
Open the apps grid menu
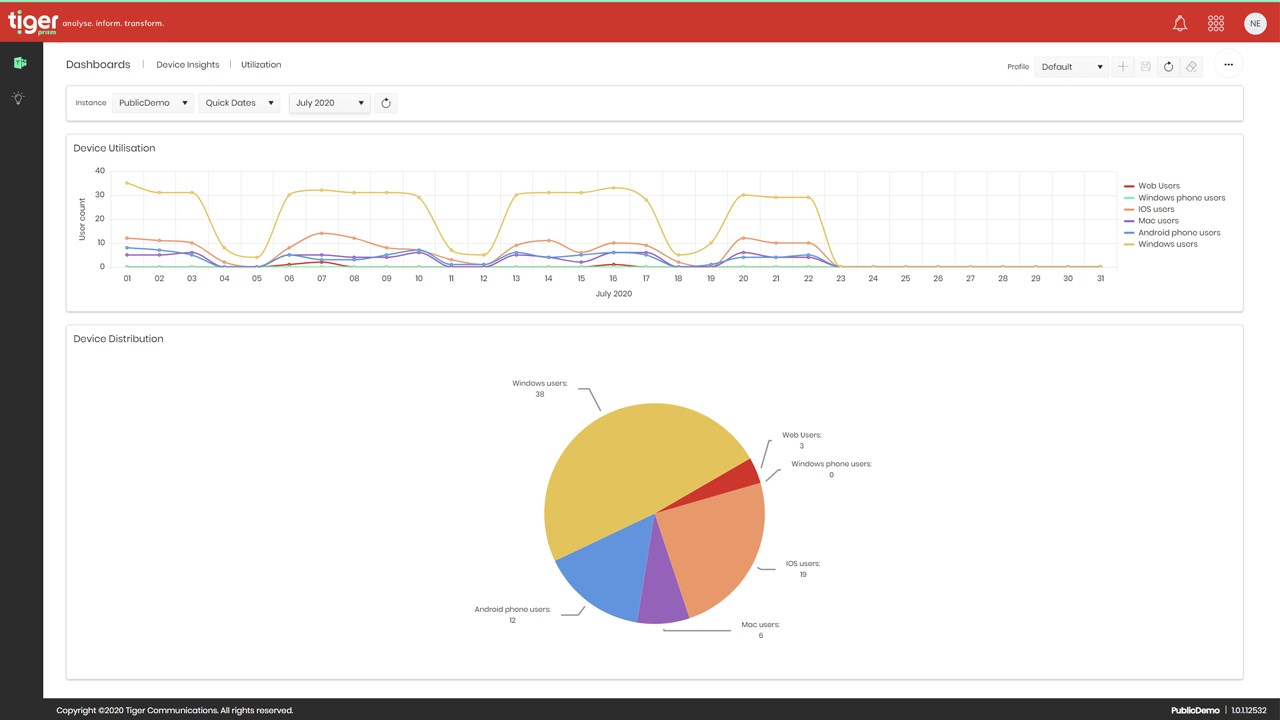point(1216,23)
